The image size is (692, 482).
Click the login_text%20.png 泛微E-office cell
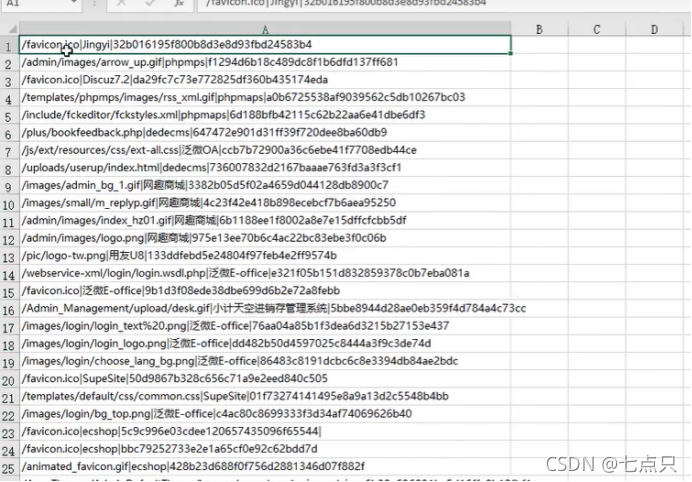(x=265, y=326)
